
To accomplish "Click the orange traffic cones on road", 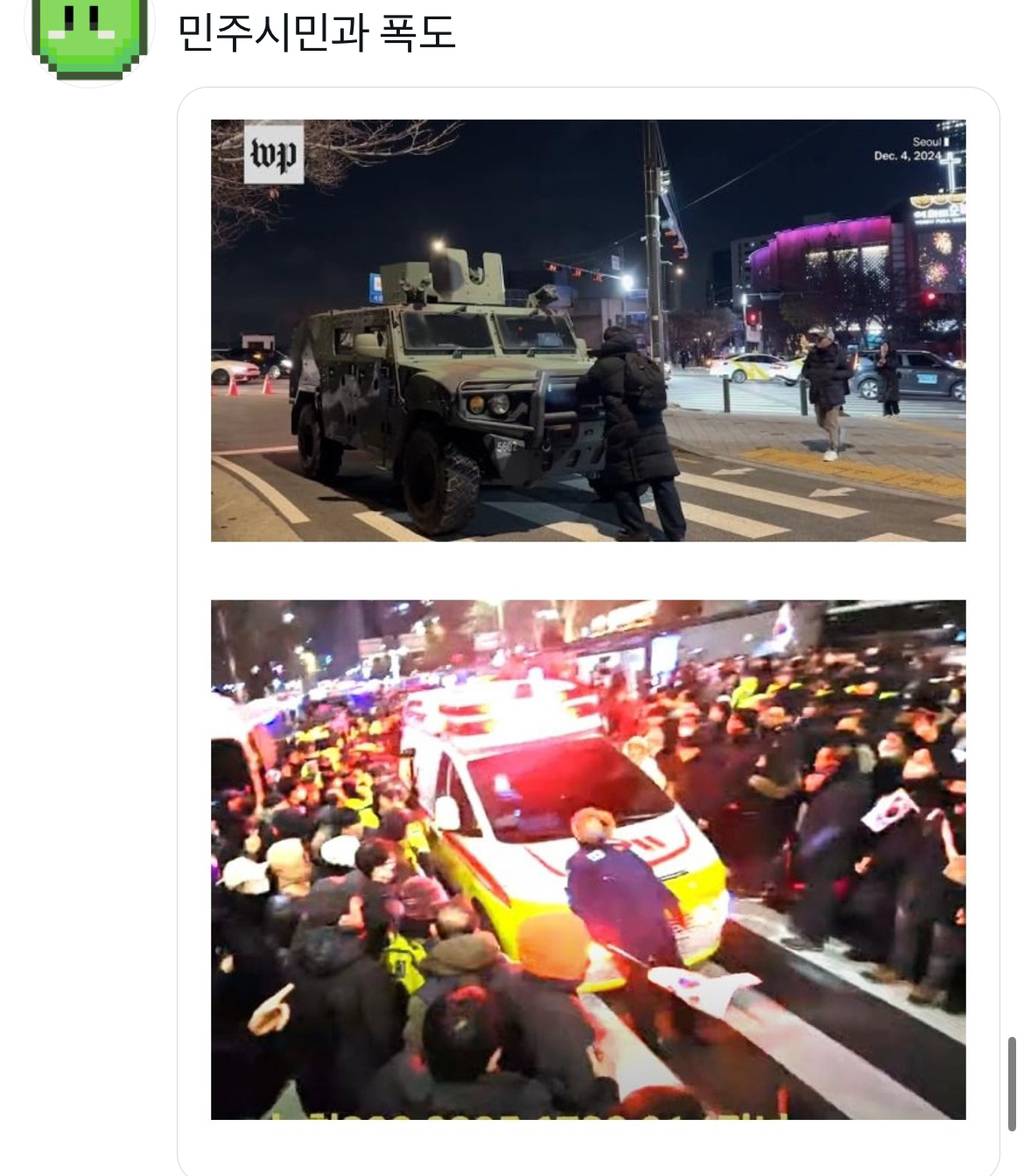I will tap(250, 385).
